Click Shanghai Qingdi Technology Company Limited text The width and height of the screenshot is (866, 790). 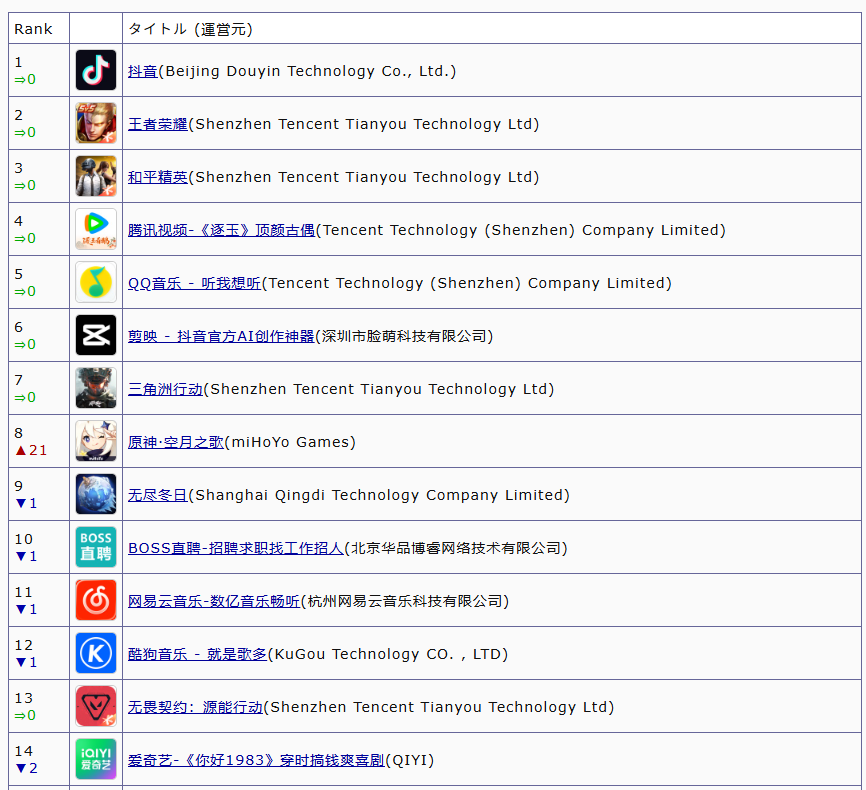click(x=379, y=496)
